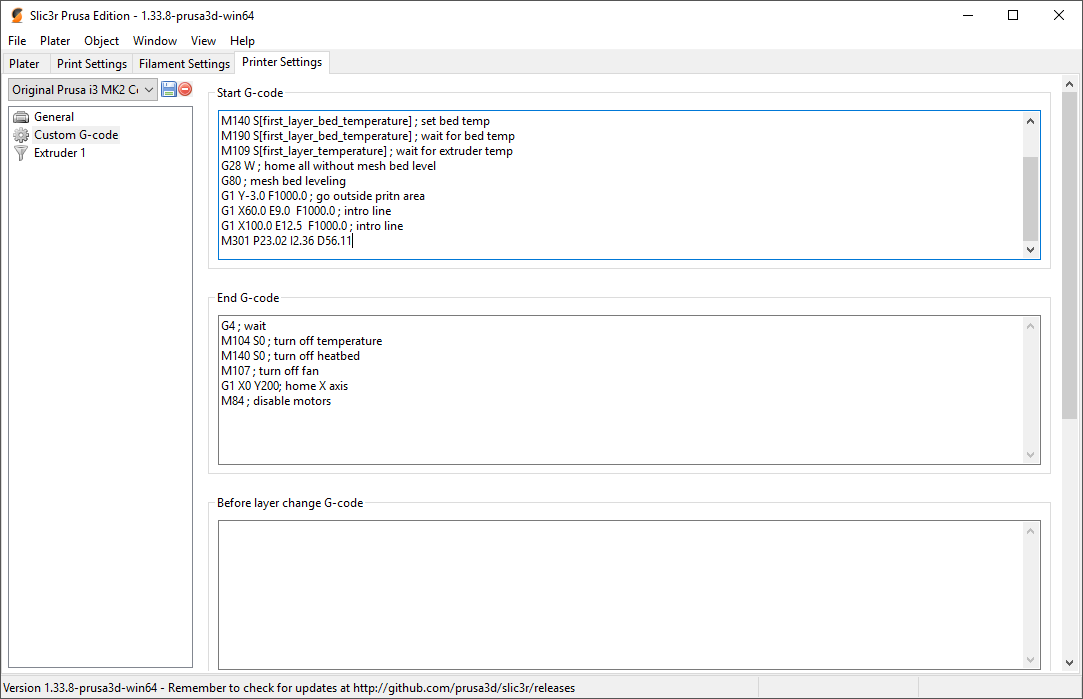
Task: Open the Window menu
Action: (155, 41)
